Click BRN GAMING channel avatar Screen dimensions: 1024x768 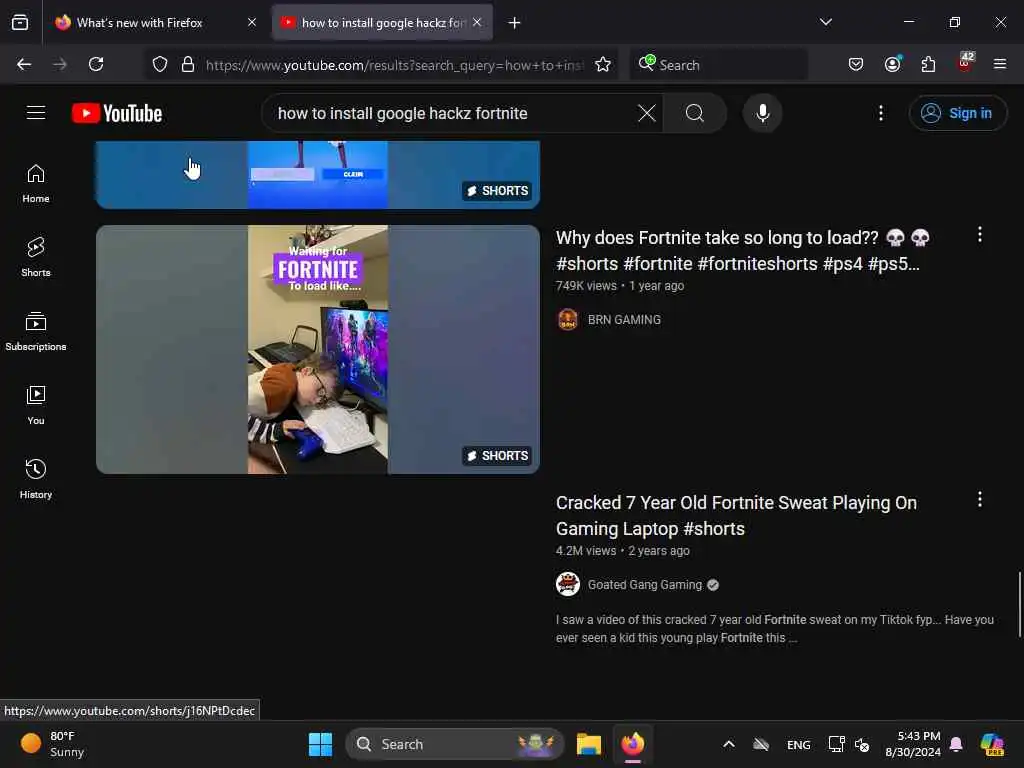pos(568,320)
